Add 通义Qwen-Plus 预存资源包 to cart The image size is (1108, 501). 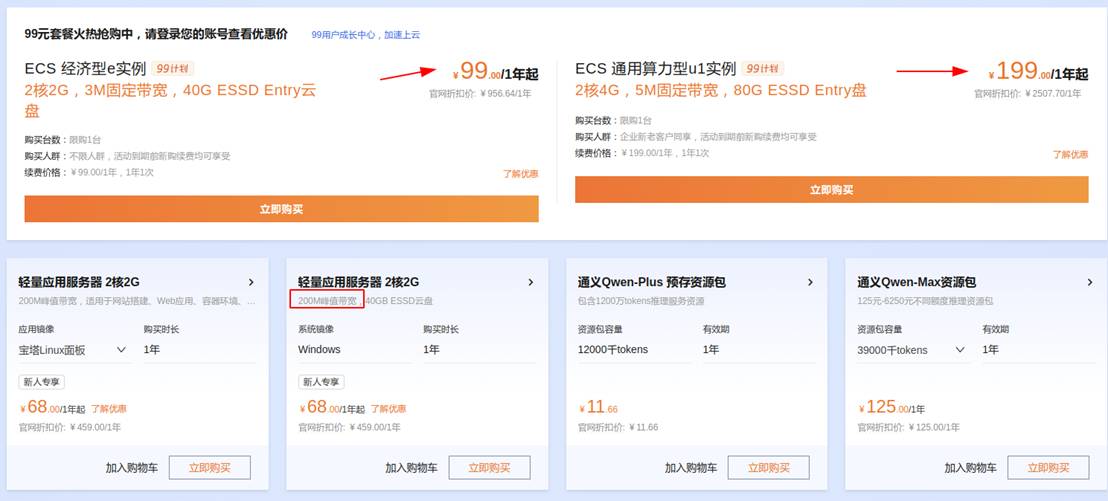(x=691, y=468)
